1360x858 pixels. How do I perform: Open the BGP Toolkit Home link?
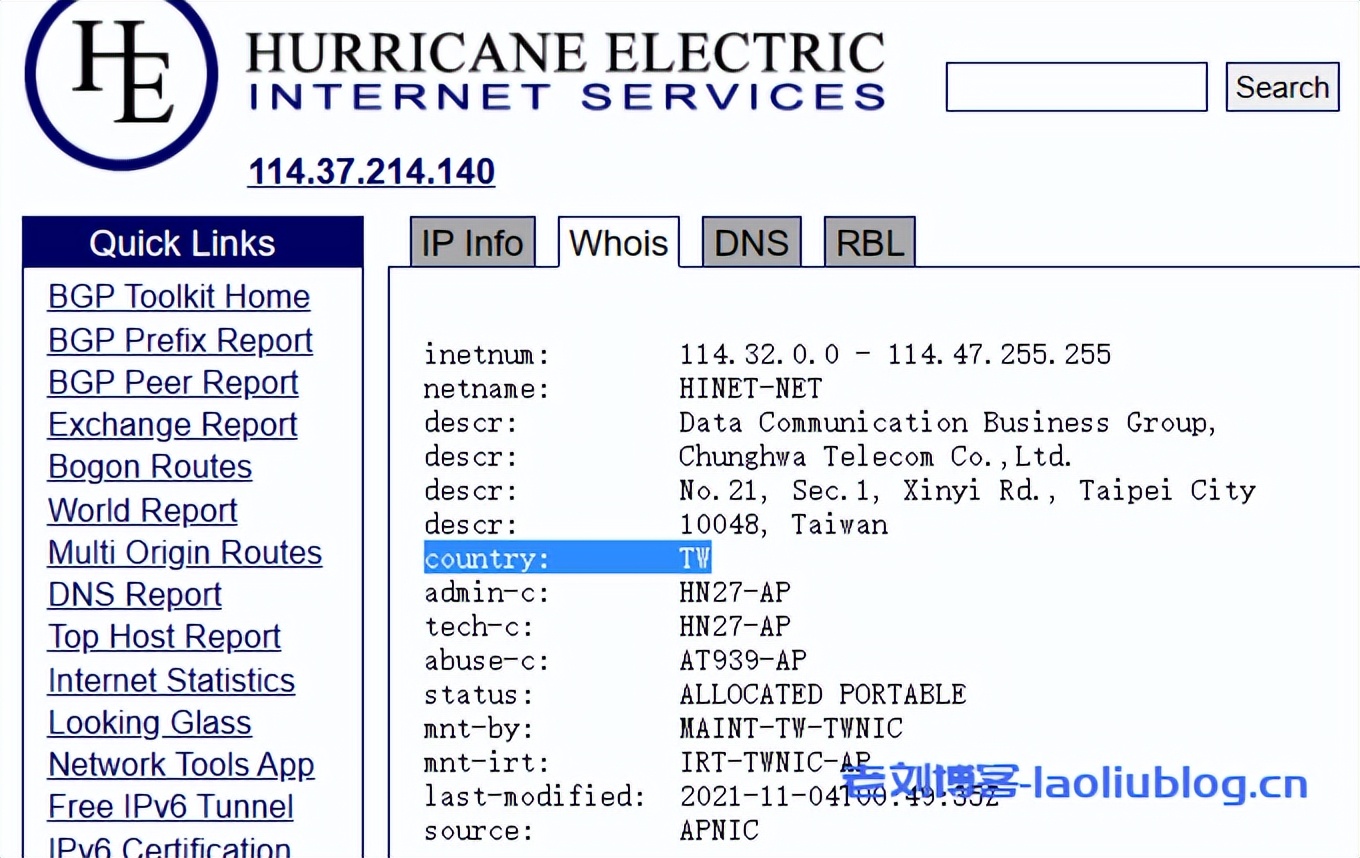[179, 297]
